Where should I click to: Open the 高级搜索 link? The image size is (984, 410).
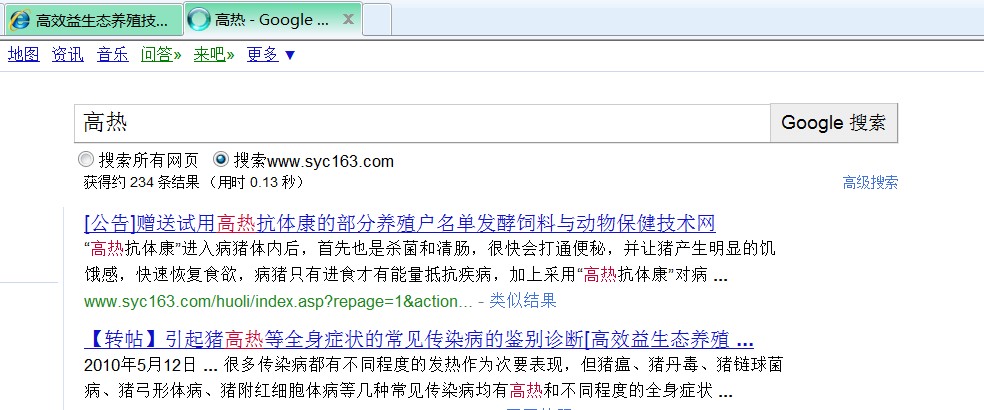tap(869, 182)
